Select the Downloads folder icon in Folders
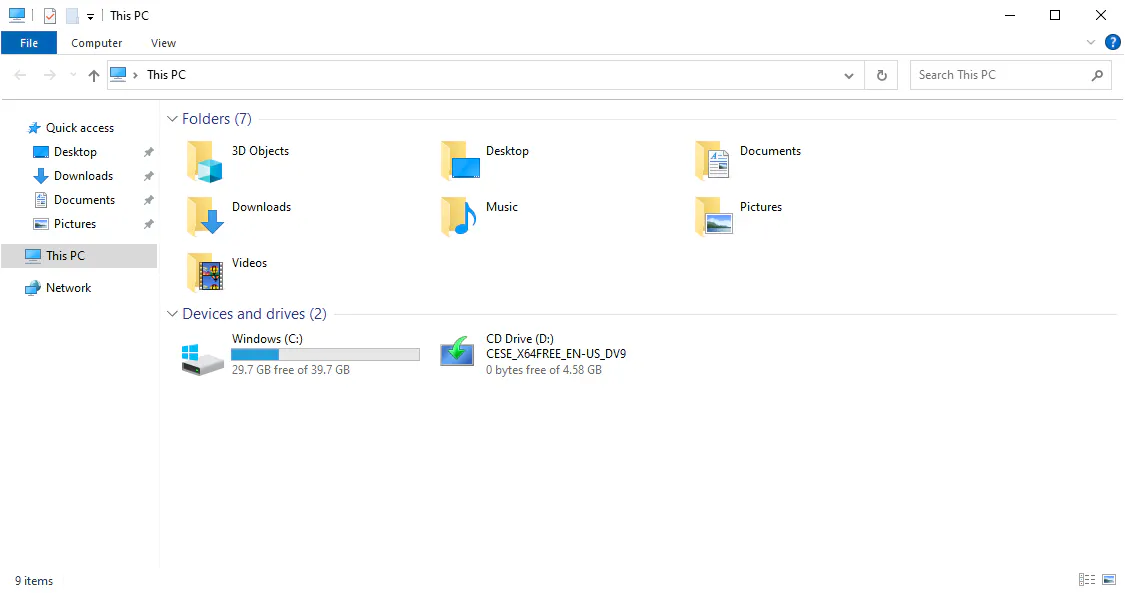The width and height of the screenshot is (1125, 593). [x=205, y=217]
